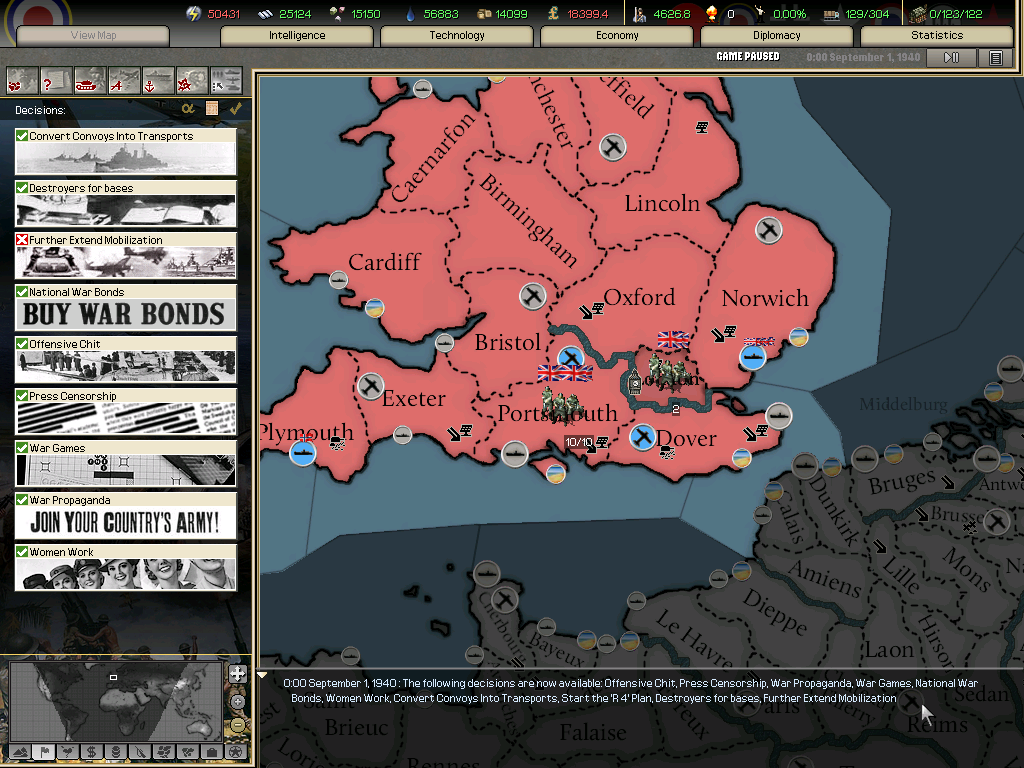The height and width of the screenshot is (768, 1024).
Task: Select the dollar-sign economic map mode
Action: tap(91, 752)
